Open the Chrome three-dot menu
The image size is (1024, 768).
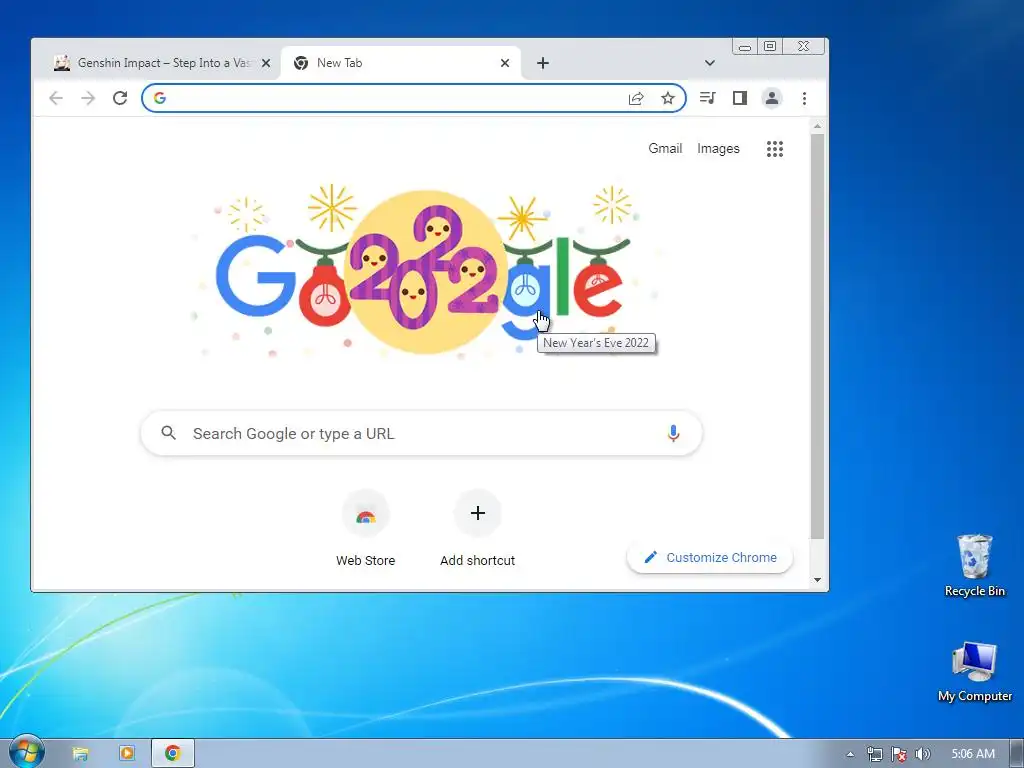804,98
